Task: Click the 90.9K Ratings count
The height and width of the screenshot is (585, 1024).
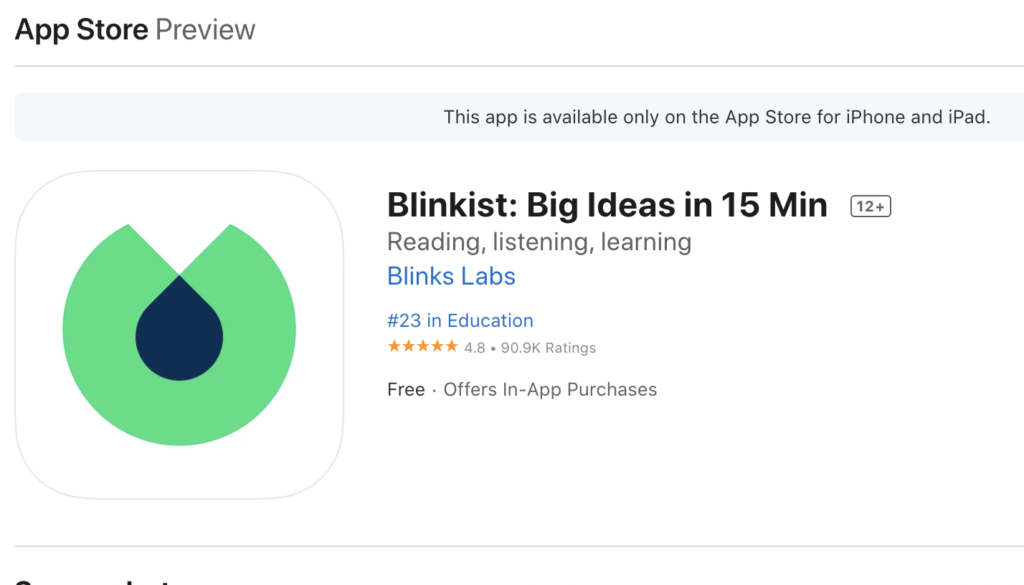Action: (x=552, y=347)
